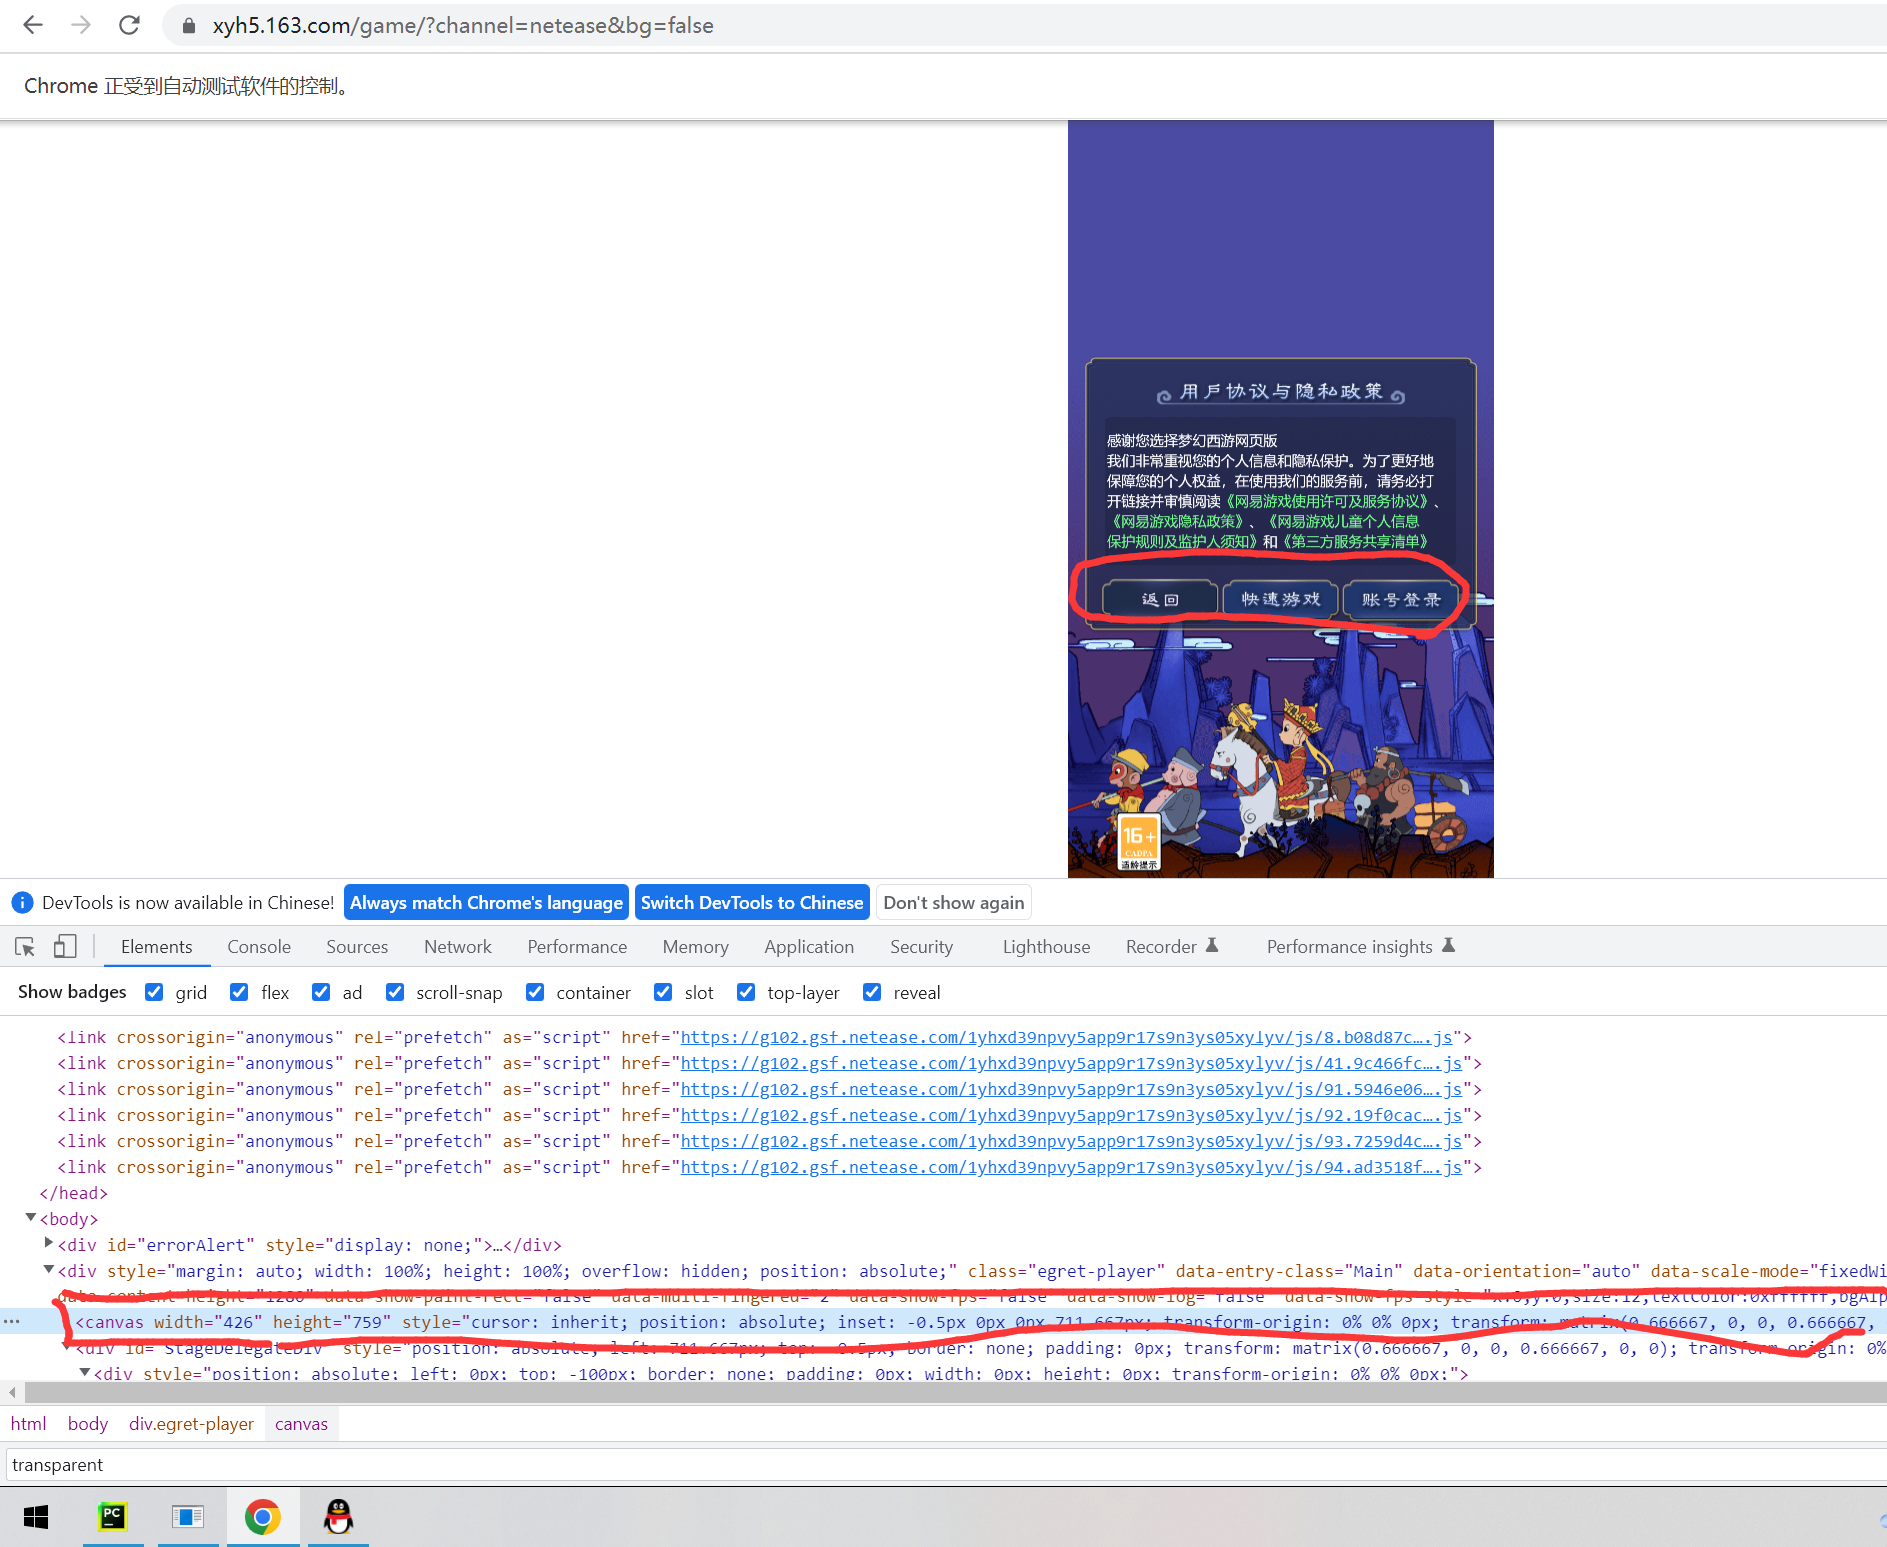Open the Console tab
This screenshot has height=1547, width=1887.
[x=259, y=946]
